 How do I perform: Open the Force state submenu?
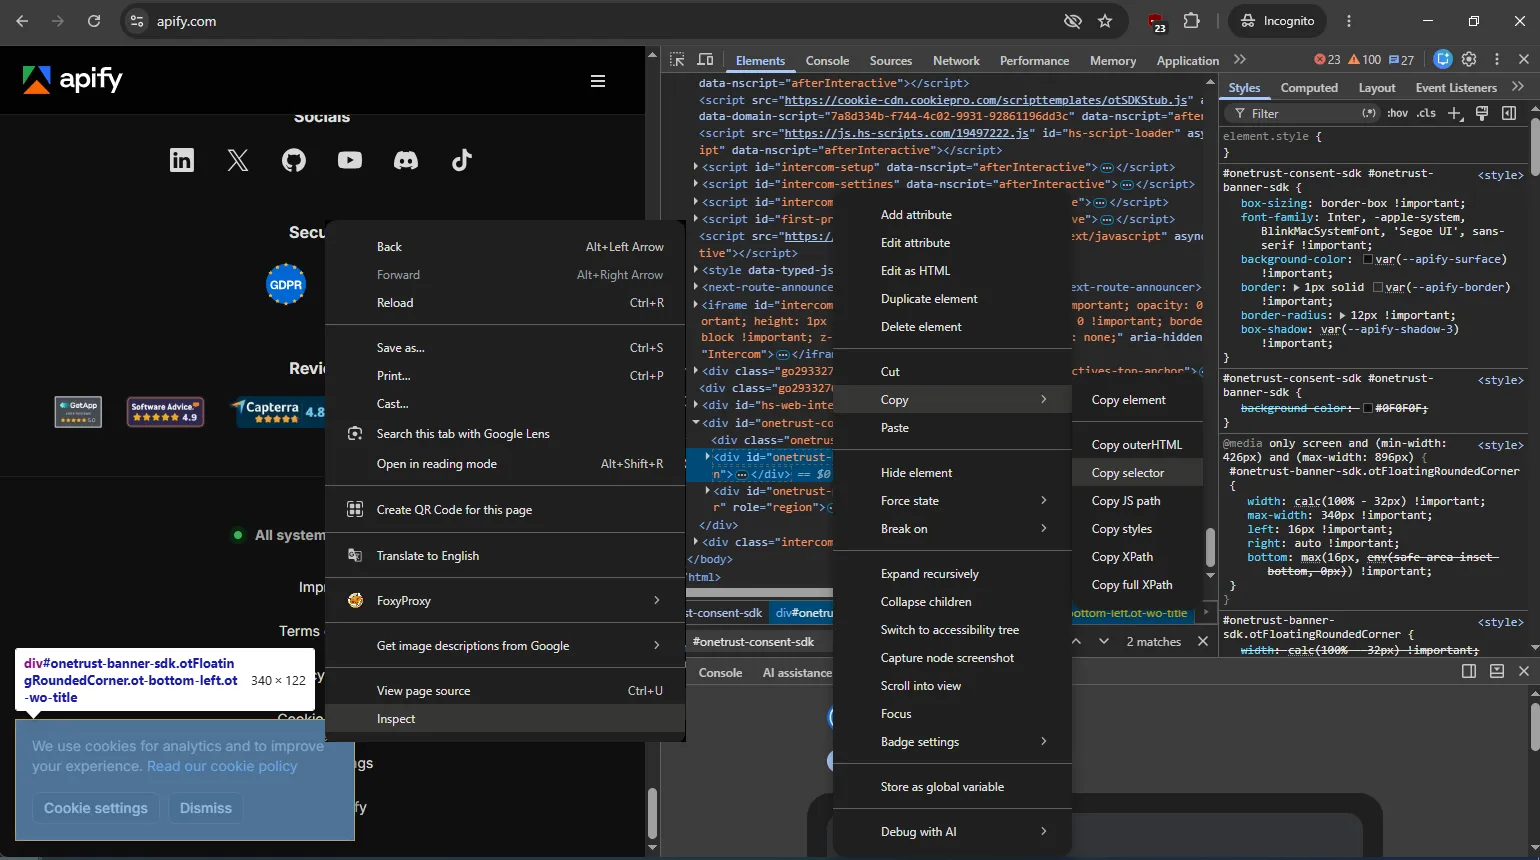pyautogui.click(x=953, y=501)
